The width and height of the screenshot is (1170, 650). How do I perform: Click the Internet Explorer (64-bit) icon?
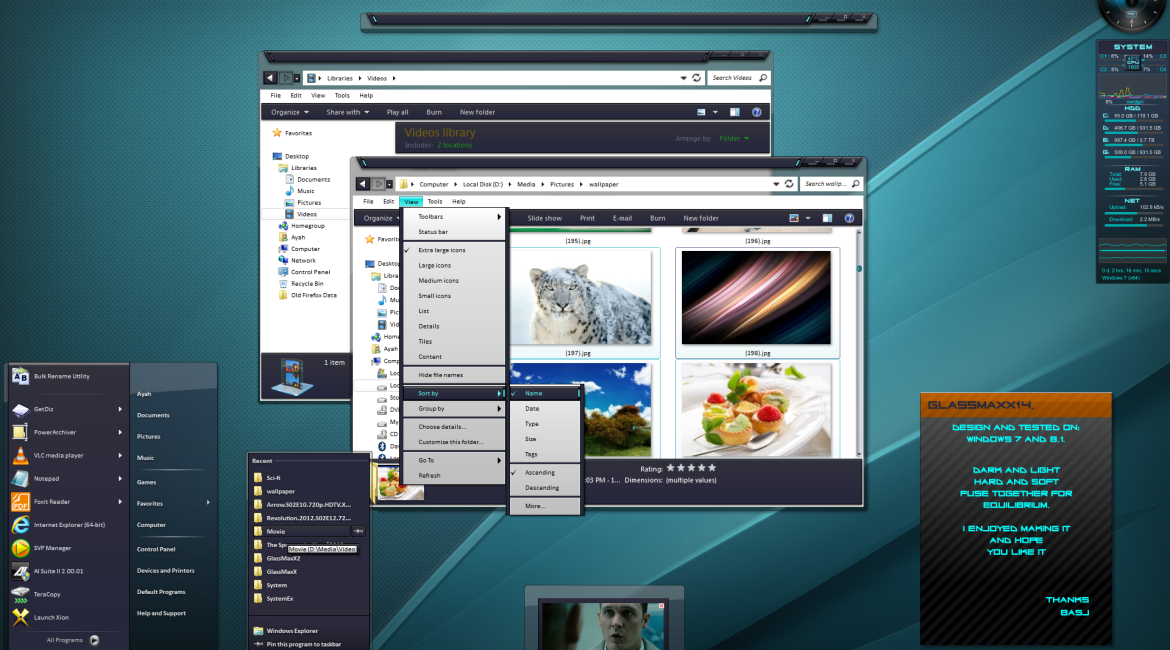pos(20,525)
